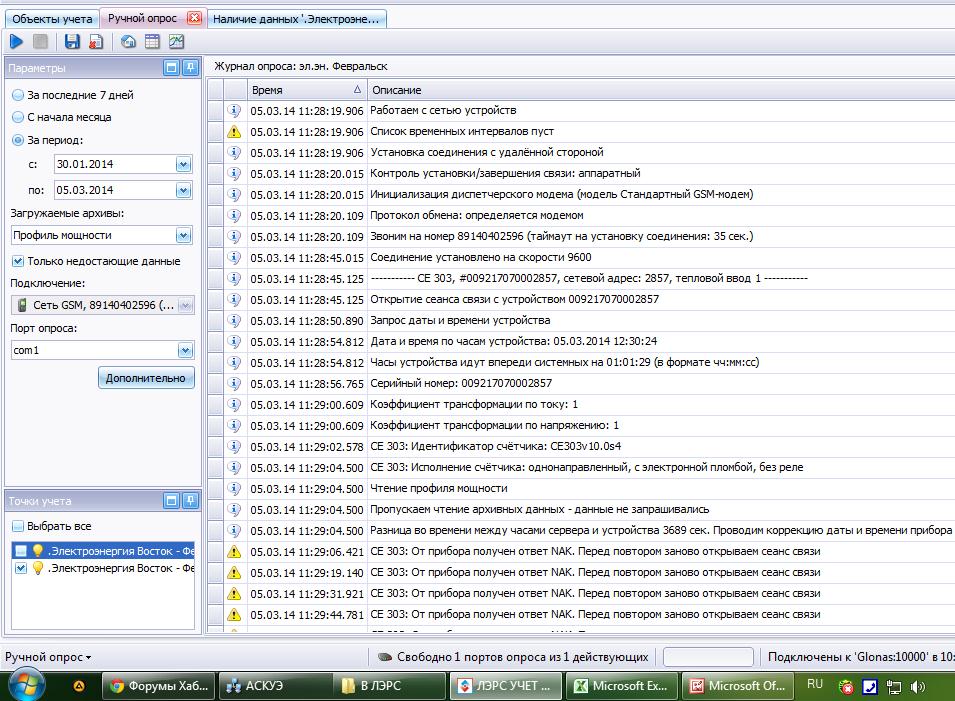This screenshot has width=955, height=701.
Task: Uncheck the second Электроэнергия Восток row checkbox
Action: [x=21, y=568]
